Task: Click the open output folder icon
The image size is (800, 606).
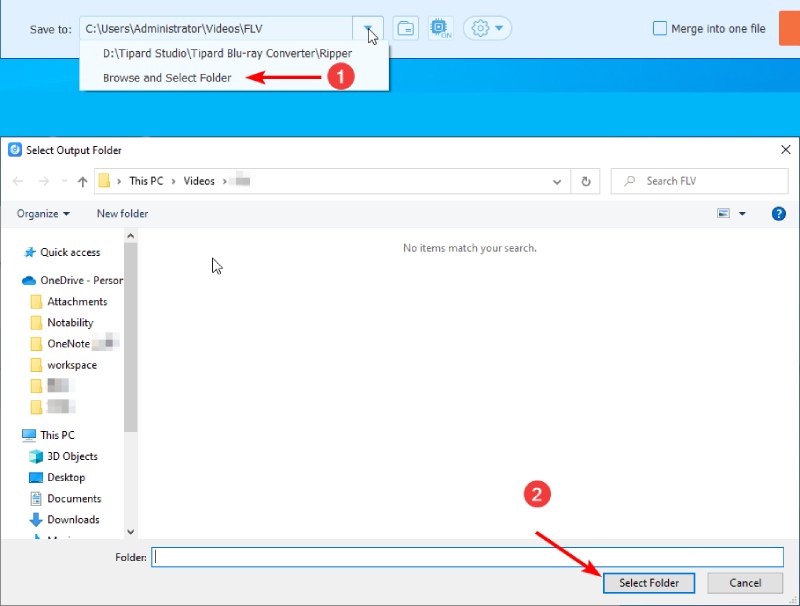Action: point(406,29)
